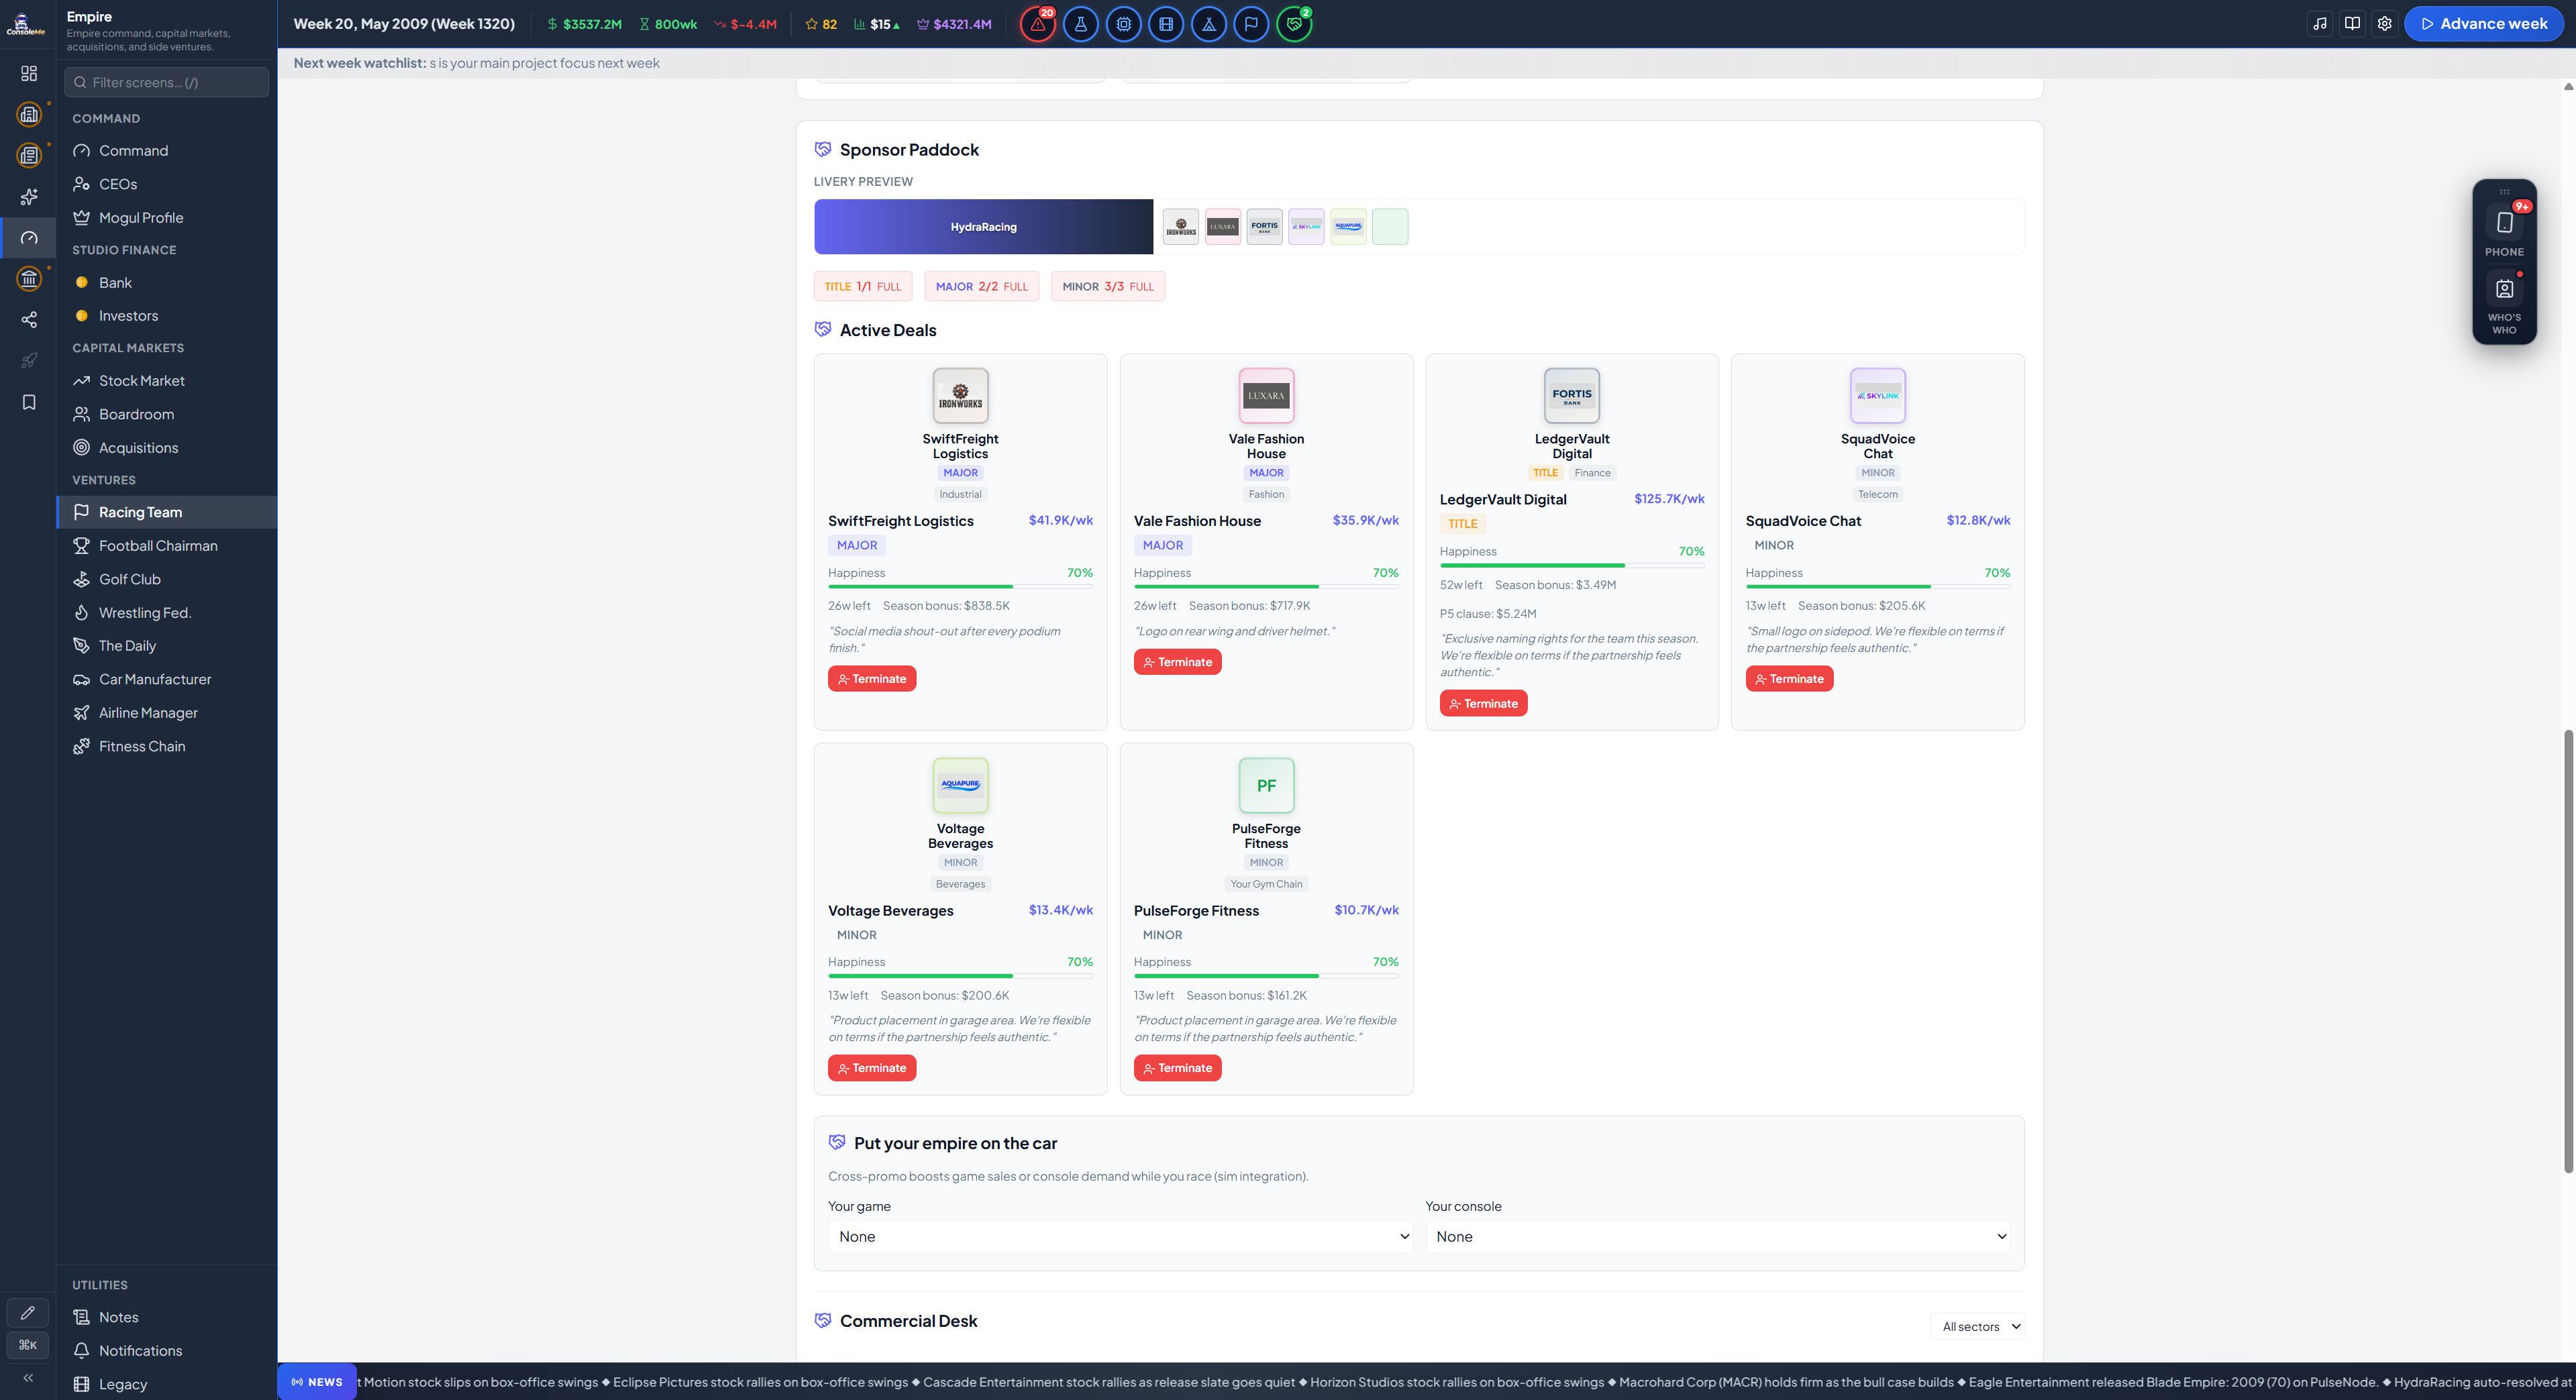The height and width of the screenshot is (1400, 2576).
Task: Click the chip hardware icon in top bar
Action: 1124,24
